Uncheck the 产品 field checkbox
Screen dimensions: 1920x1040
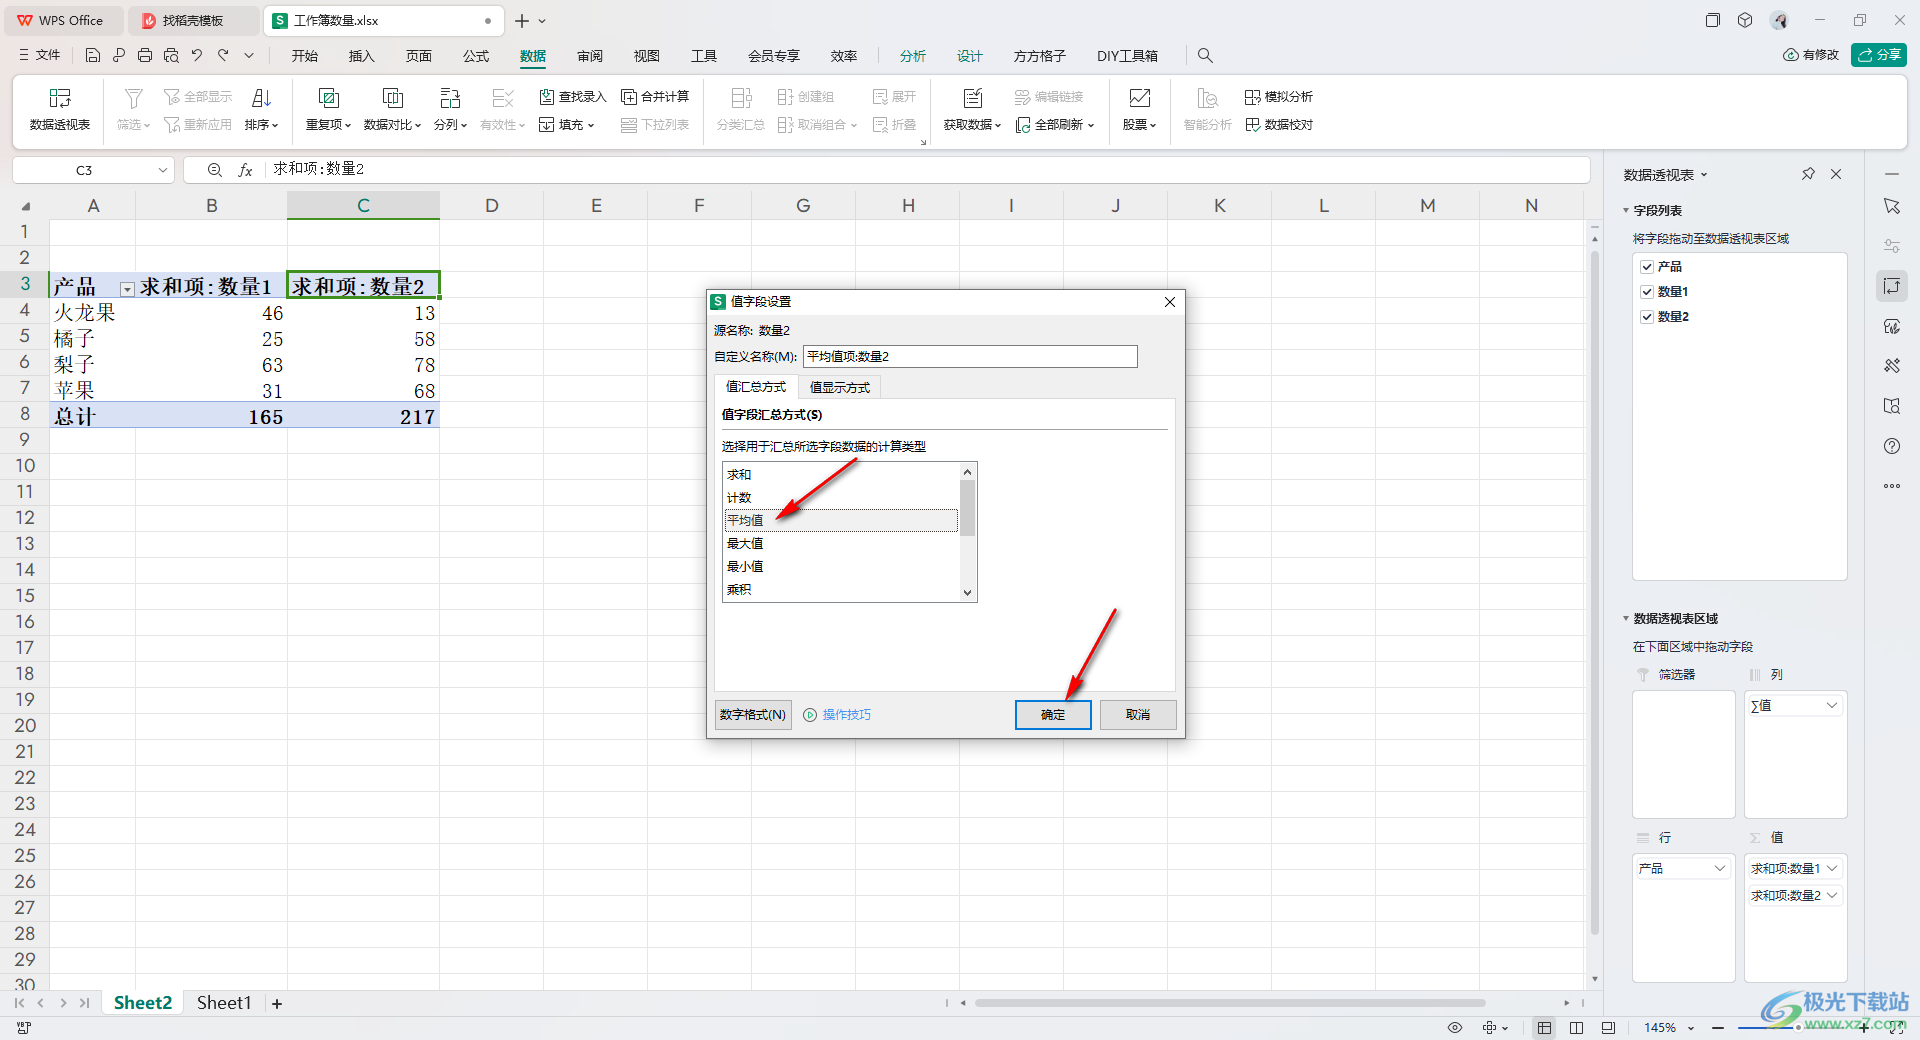pos(1647,267)
